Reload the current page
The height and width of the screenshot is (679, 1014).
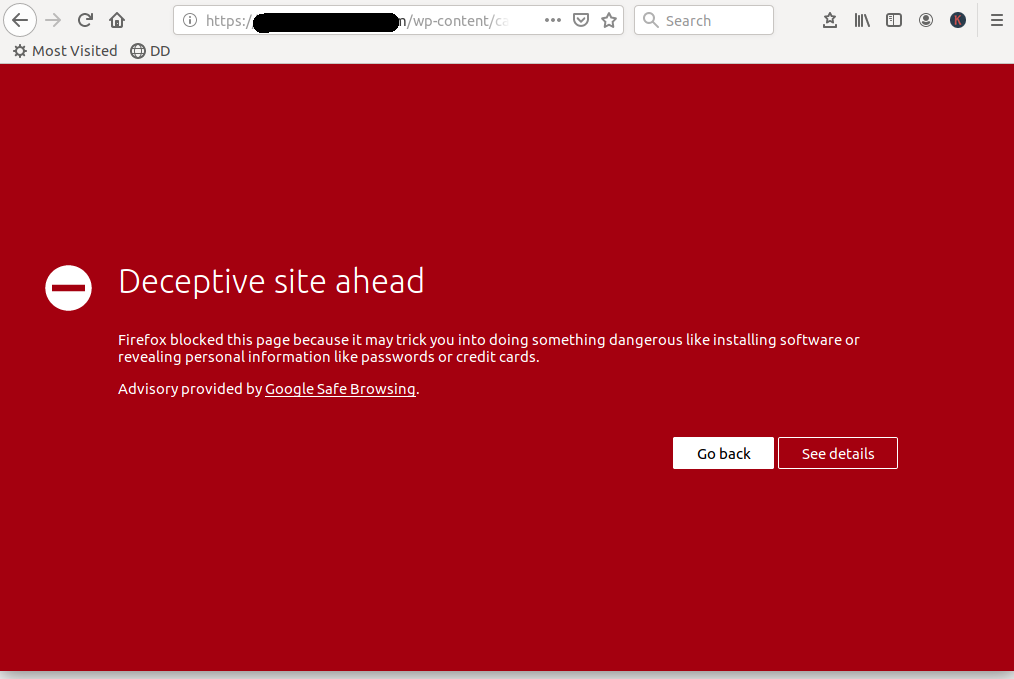point(86,20)
